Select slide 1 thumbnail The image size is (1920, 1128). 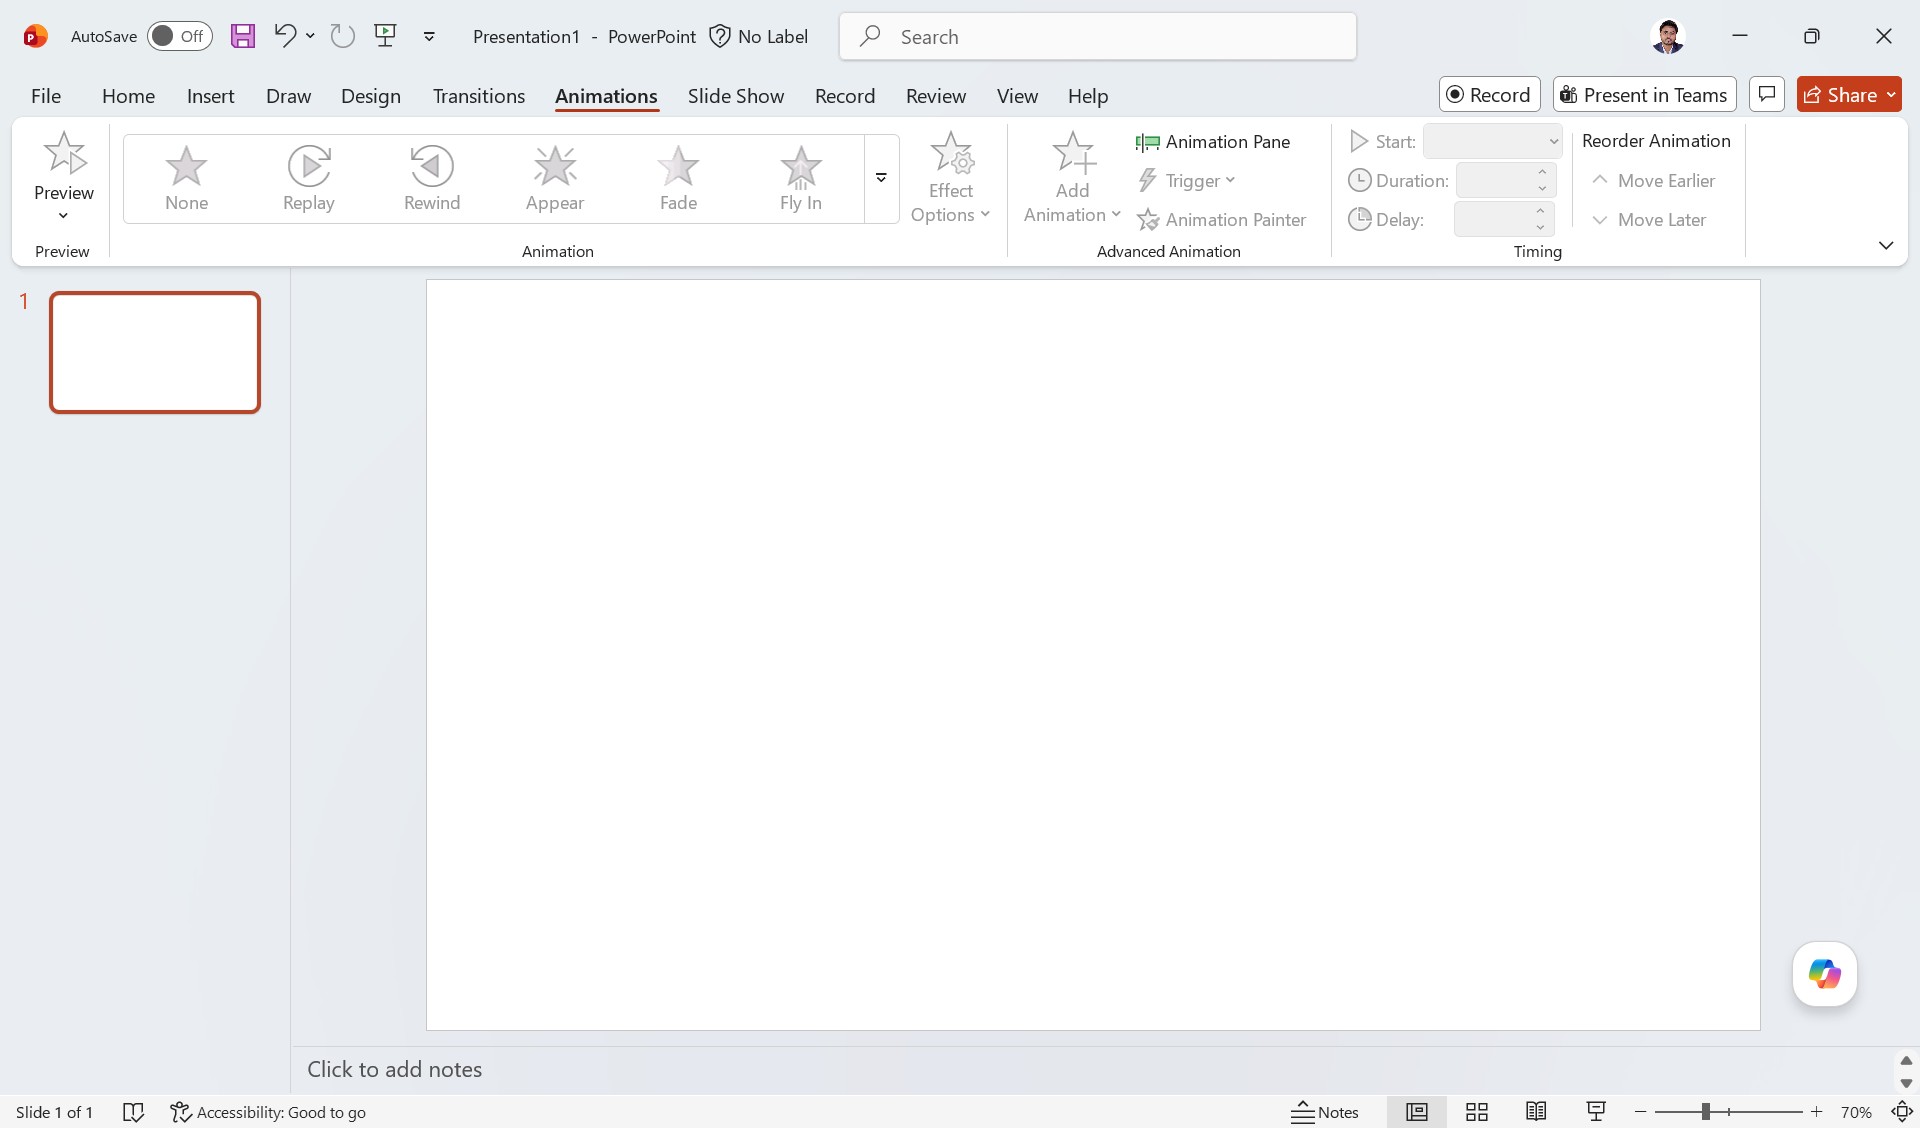[155, 352]
